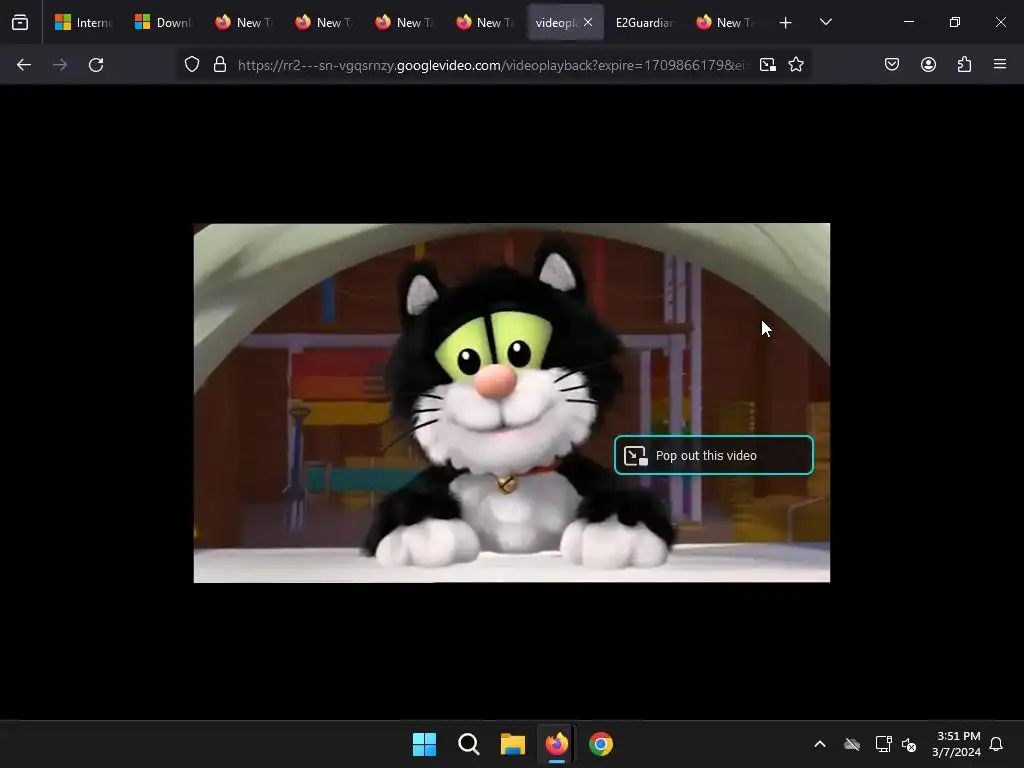
Task: Click the muted volume tray icon
Action: (x=908, y=744)
